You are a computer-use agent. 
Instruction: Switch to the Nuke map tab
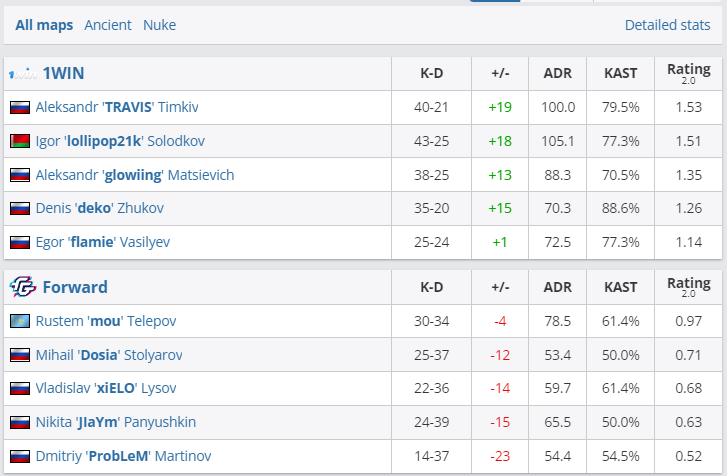click(159, 25)
